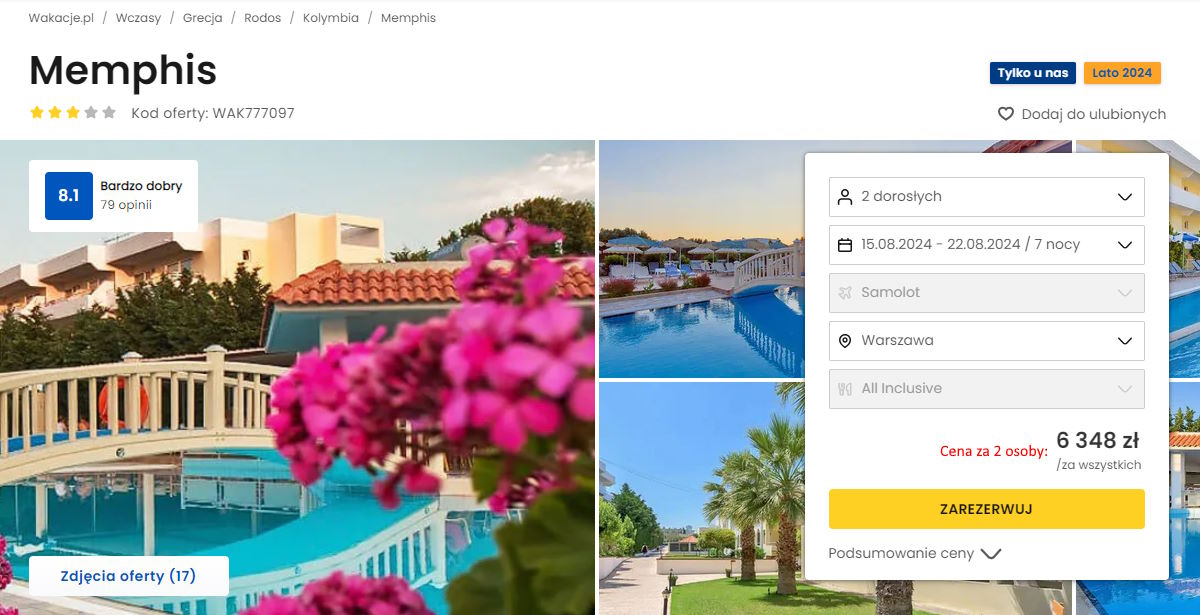Open the 79 opinii reviews link
The image size is (1200, 615).
pos(126,205)
